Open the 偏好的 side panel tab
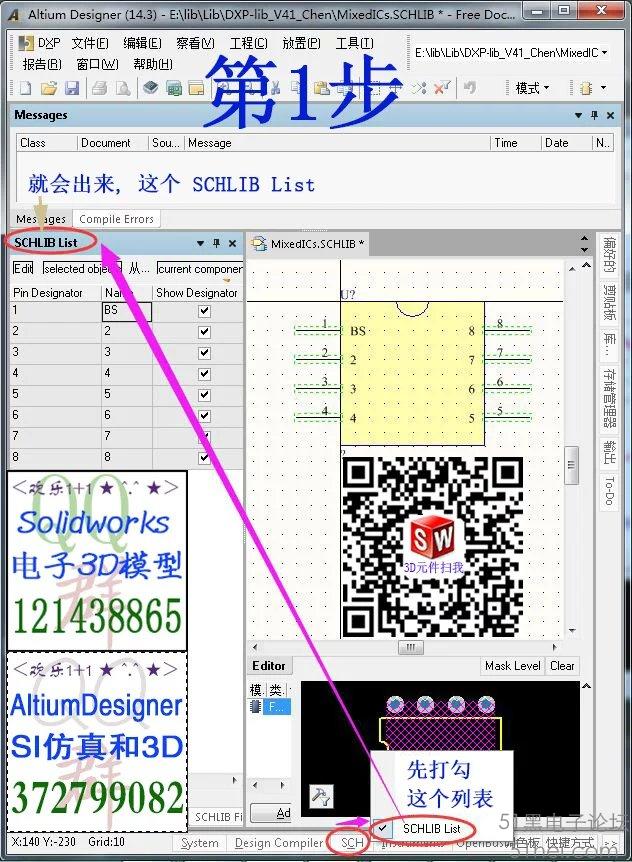The width and height of the screenshot is (632, 862). coord(608,255)
